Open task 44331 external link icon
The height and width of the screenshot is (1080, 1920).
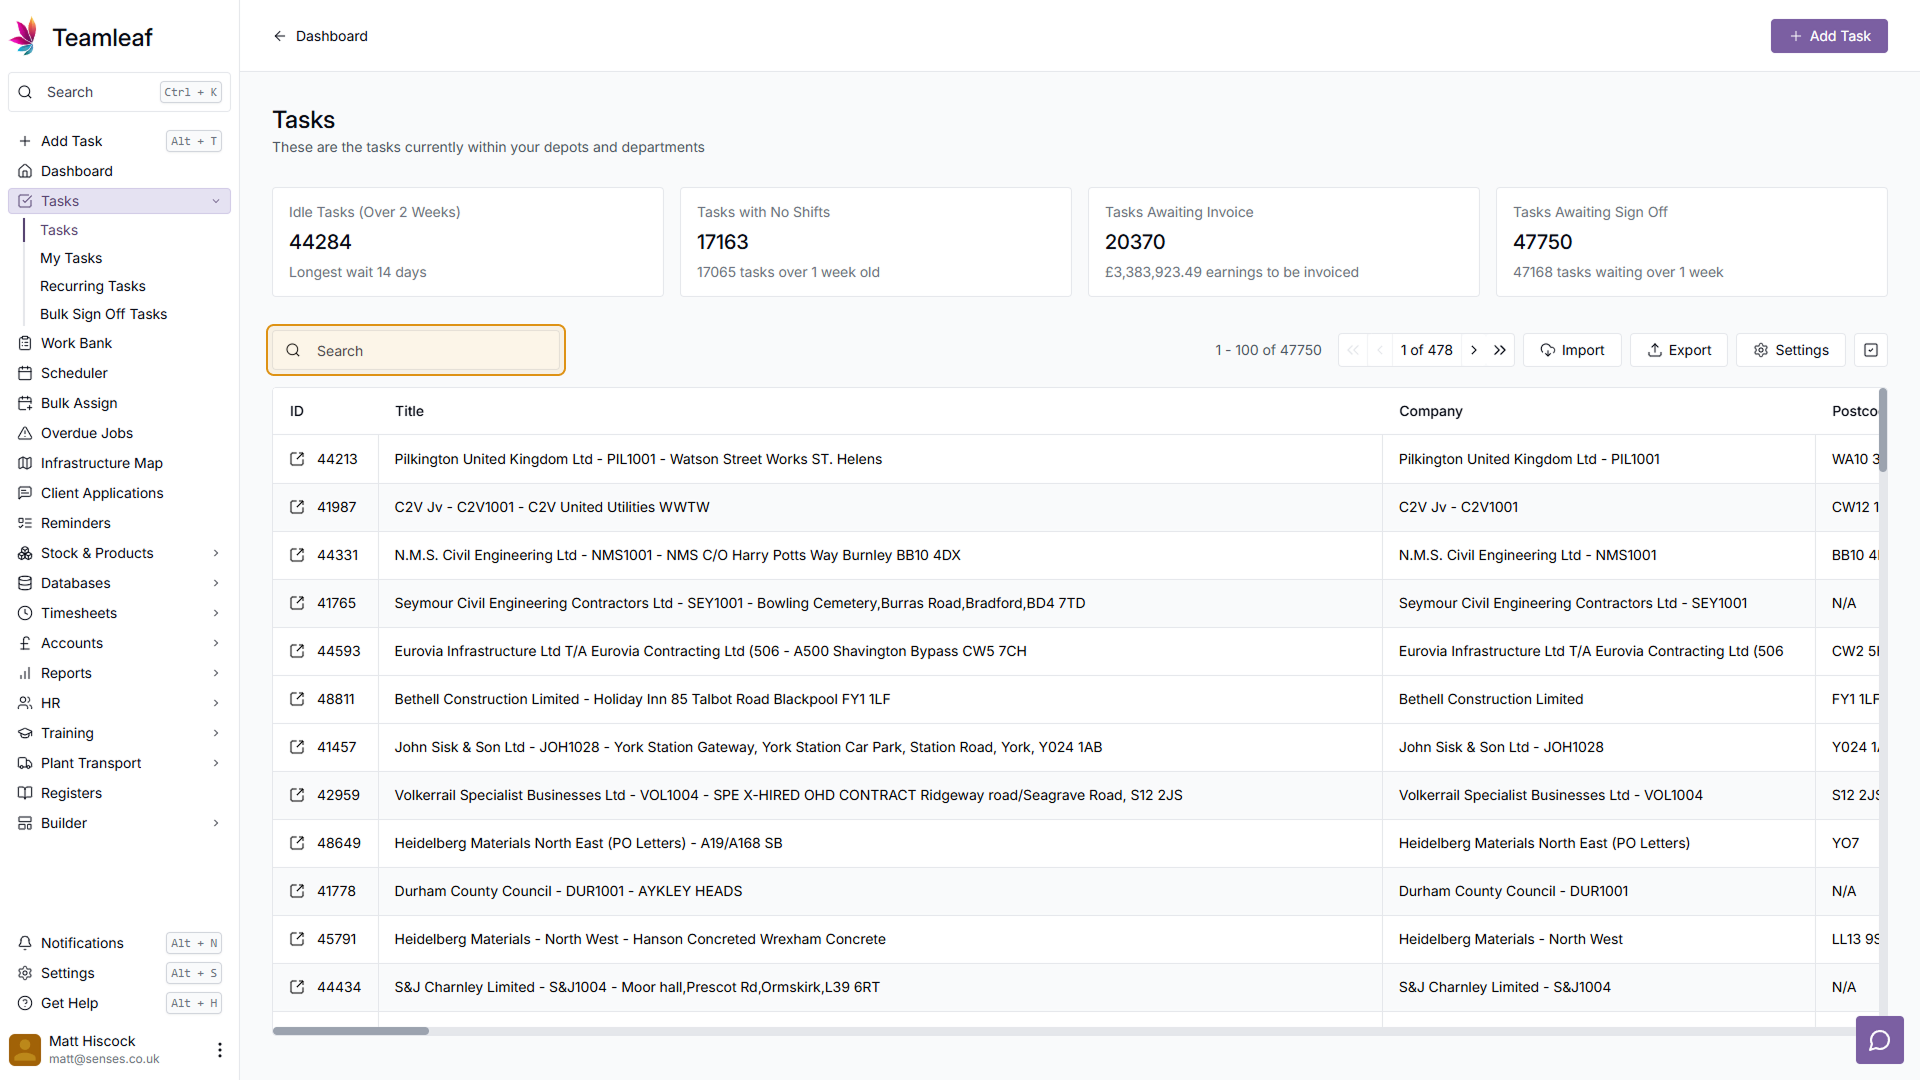297,555
